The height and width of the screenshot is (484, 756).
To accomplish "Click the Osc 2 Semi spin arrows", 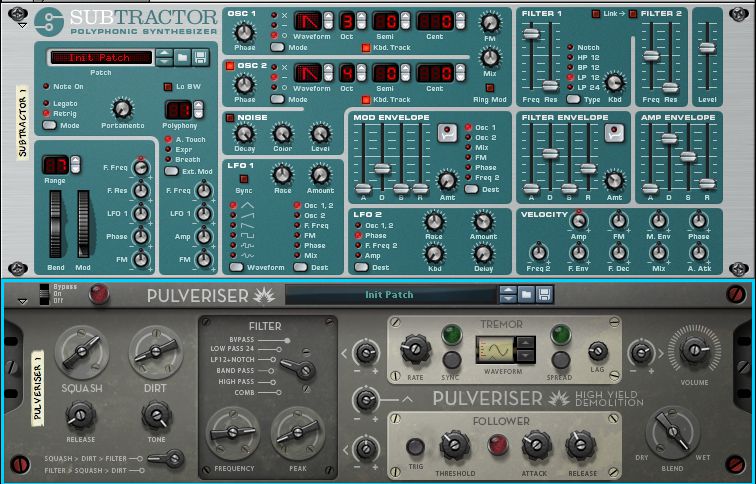I will tap(405, 73).
